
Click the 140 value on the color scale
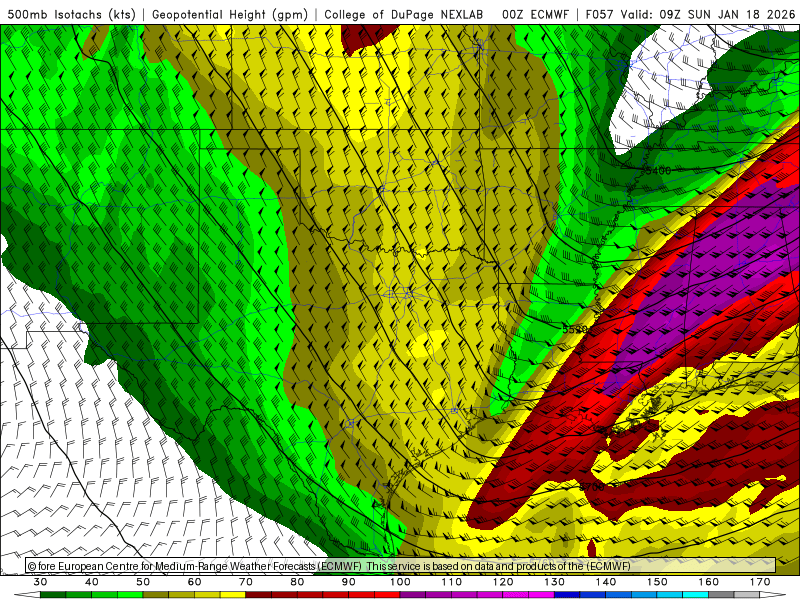click(606, 582)
